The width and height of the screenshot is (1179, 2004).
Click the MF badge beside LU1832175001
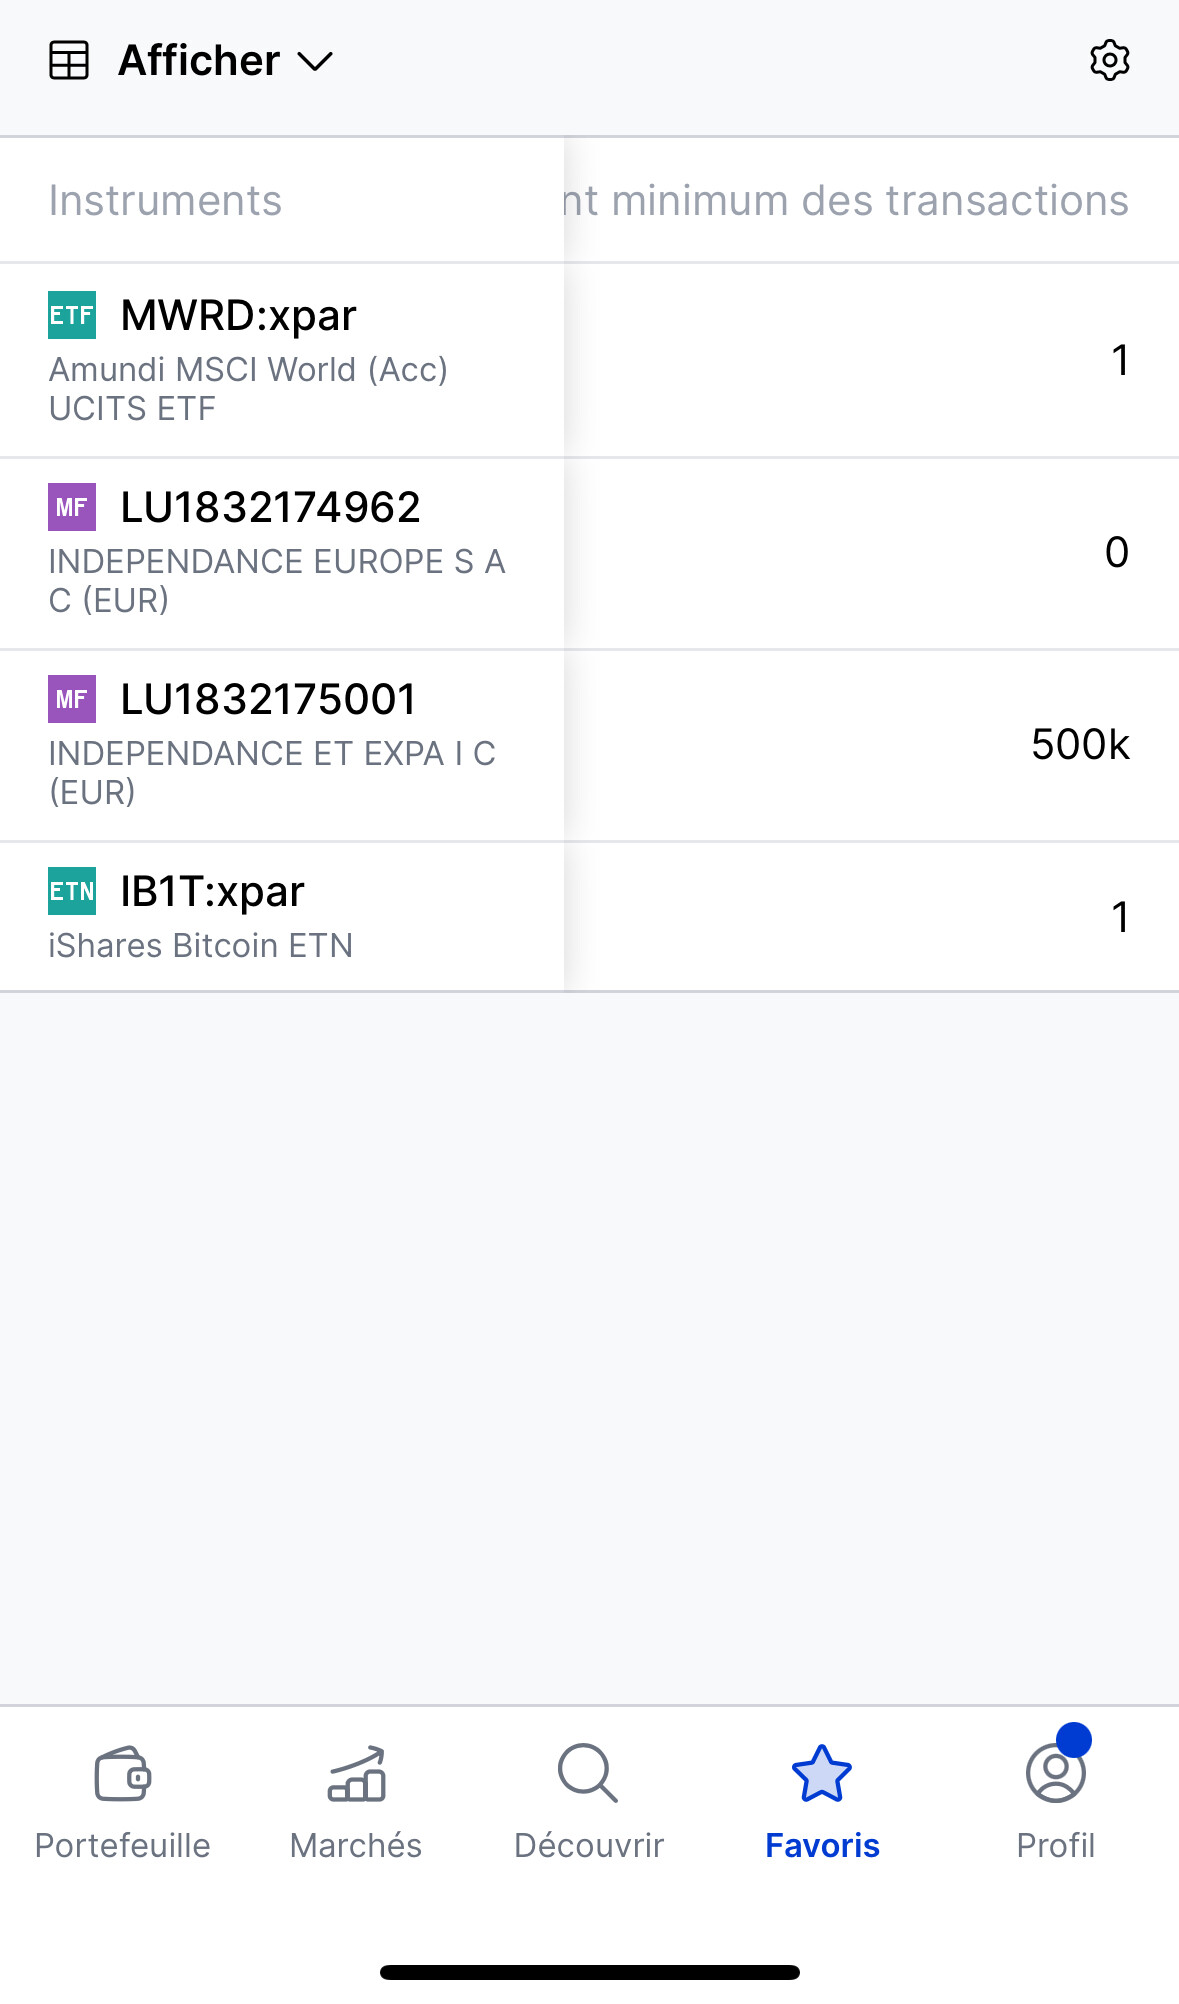pyautogui.click(x=72, y=699)
